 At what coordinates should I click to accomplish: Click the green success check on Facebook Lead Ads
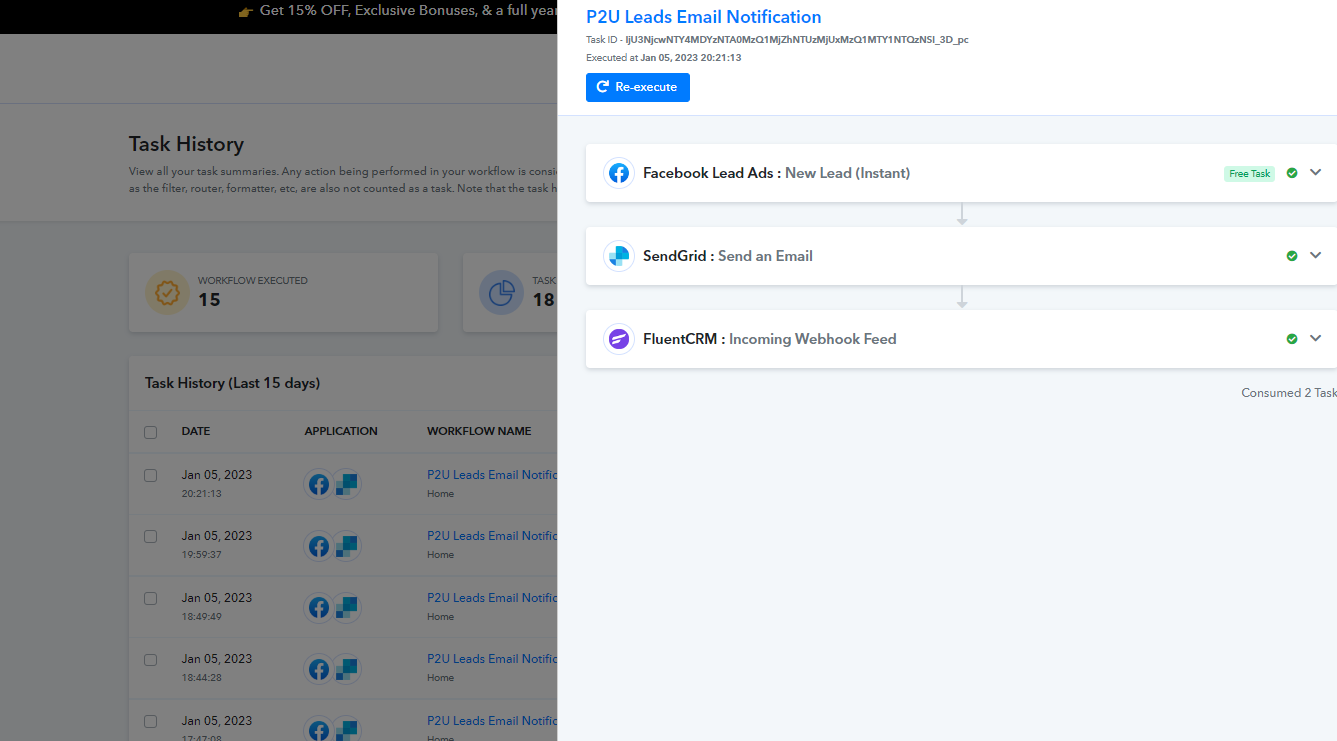point(1292,173)
